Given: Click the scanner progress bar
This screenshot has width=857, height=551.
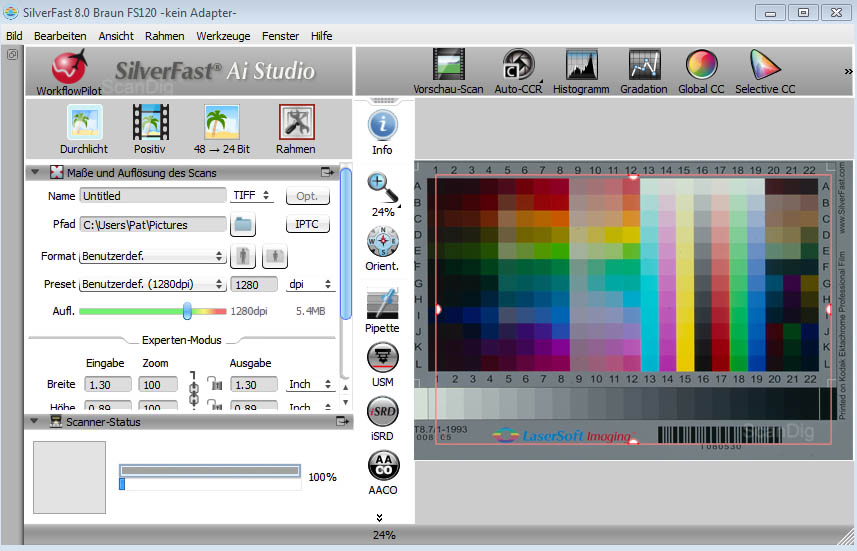Looking at the screenshot, I should tap(210, 471).
